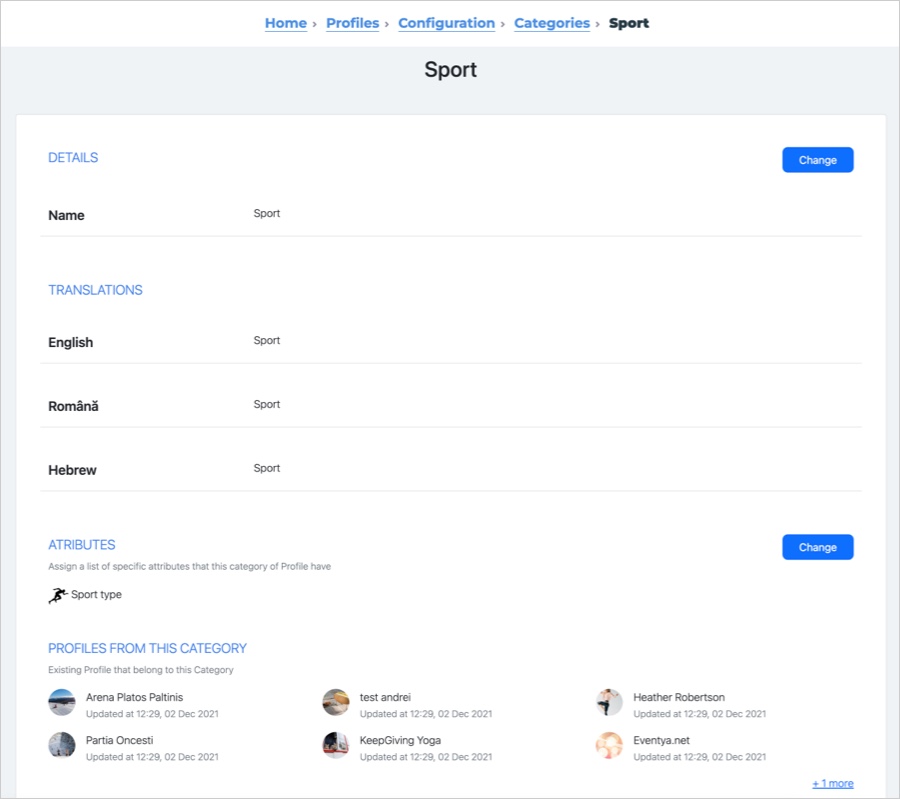Open Partia Oncesti avatar

click(x=62, y=745)
